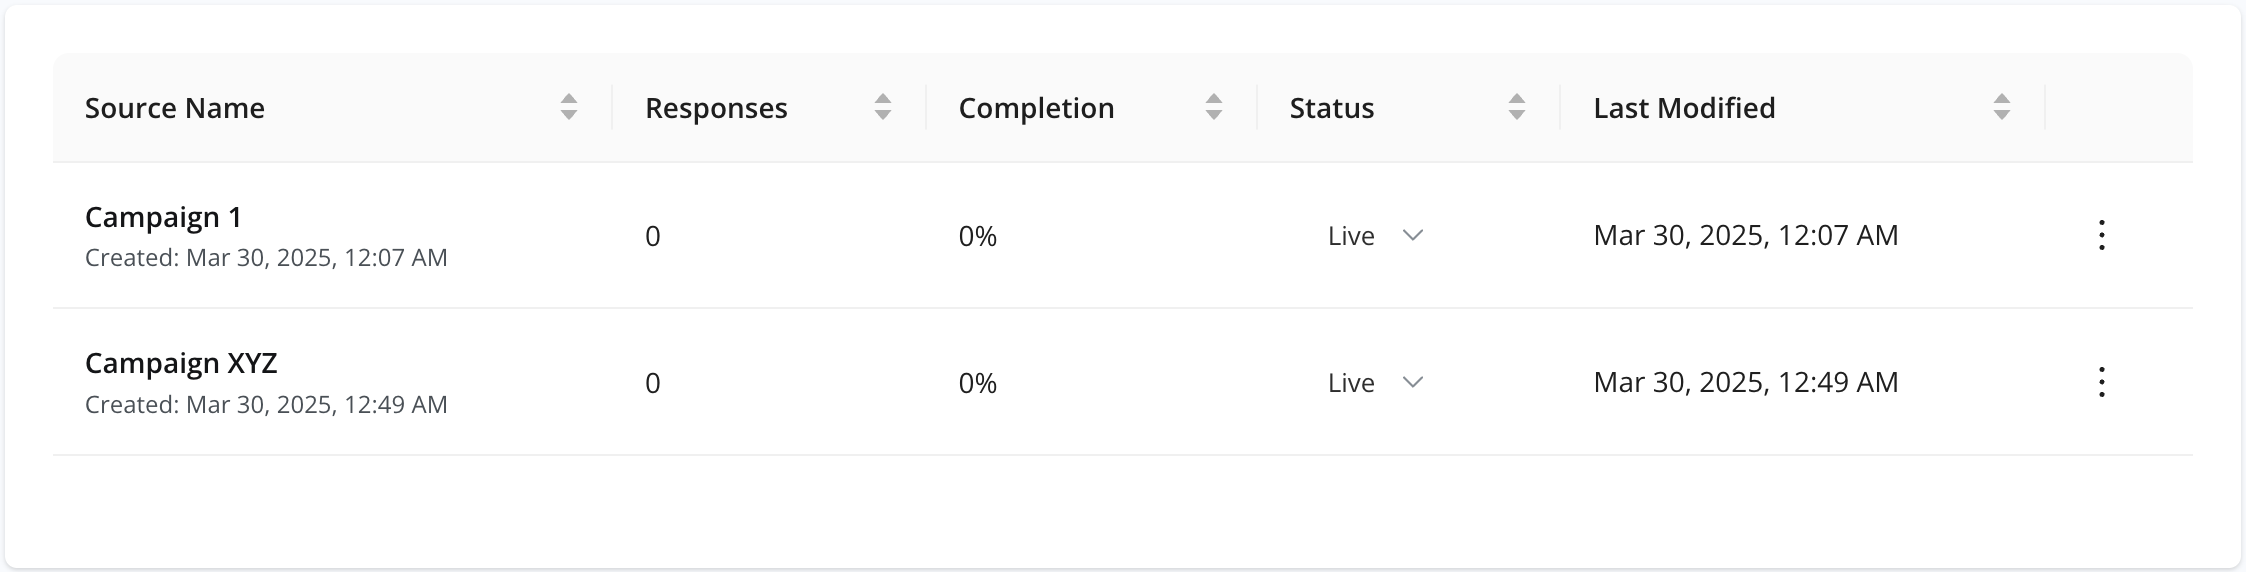Select the Status column header label
The width and height of the screenshot is (2246, 572).
click(1332, 108)
